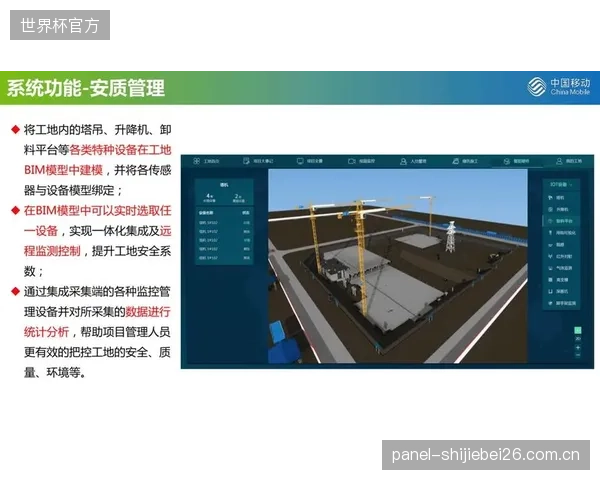The width and height of the screenshot is (600, 480).
Task: Click the white transmission tower in 3D model
Action: tap(451, 237)
